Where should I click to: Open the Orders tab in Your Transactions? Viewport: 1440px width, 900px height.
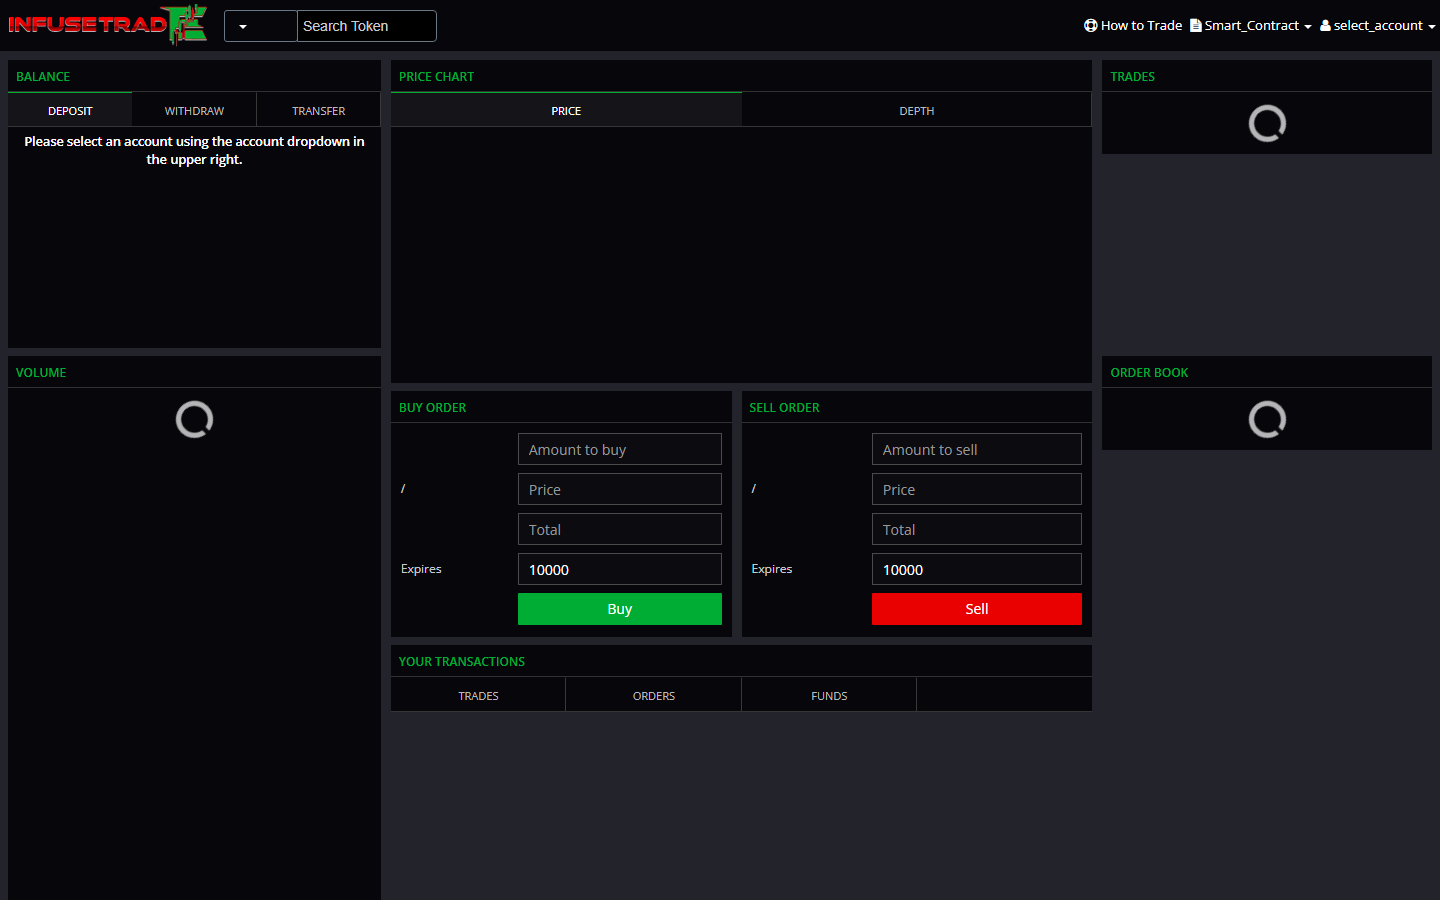coord(654,695)
